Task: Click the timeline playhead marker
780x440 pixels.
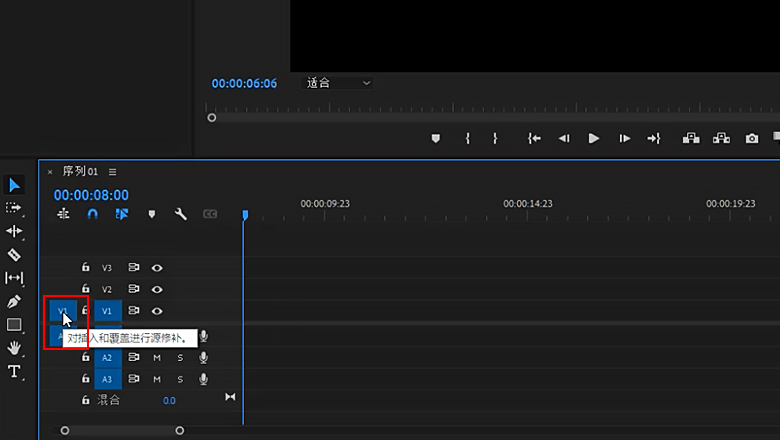Action: (x=244, y=215)
